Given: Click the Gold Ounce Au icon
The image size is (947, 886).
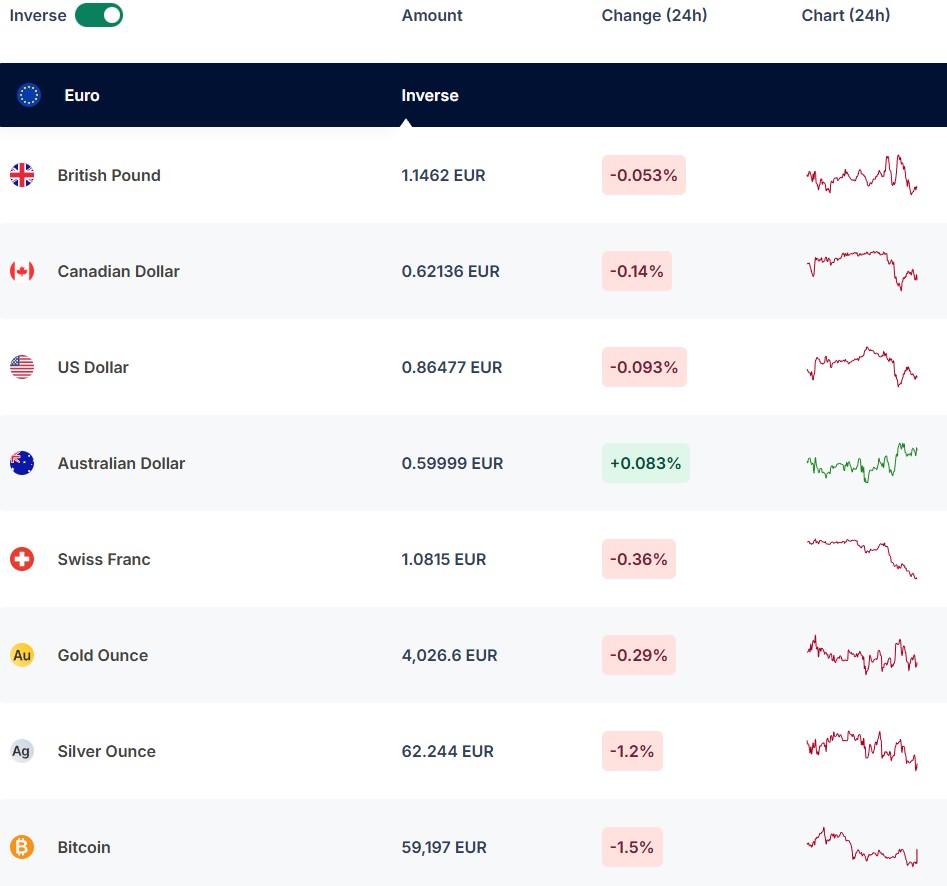Looking at the screenshot, I should coord(22,655).
